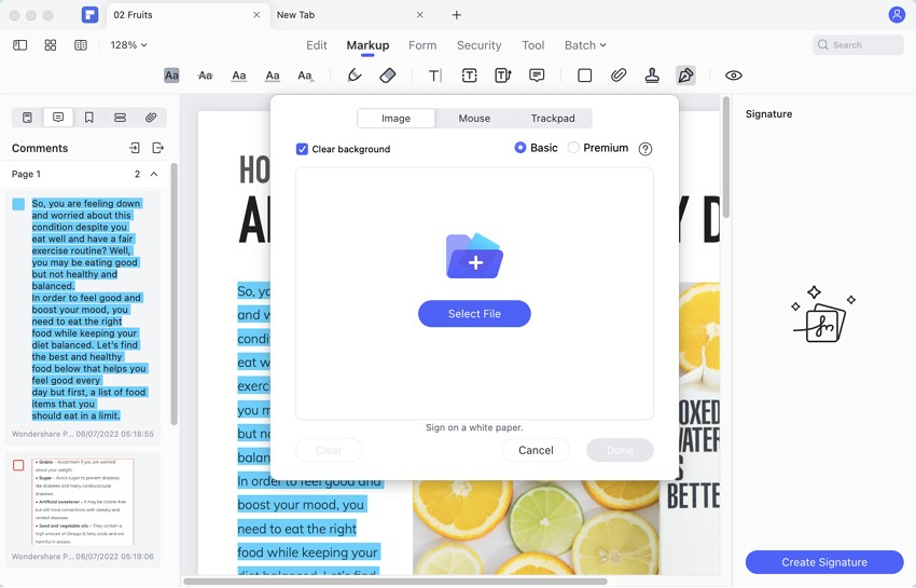Select the Premium radio option
This screenshot has height=588, width=916.
click(573, 148)
